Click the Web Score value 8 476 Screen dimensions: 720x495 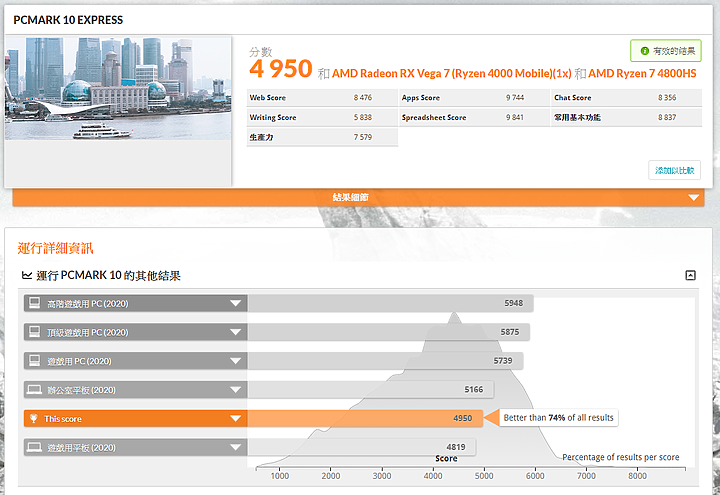(x=363, y=98)
